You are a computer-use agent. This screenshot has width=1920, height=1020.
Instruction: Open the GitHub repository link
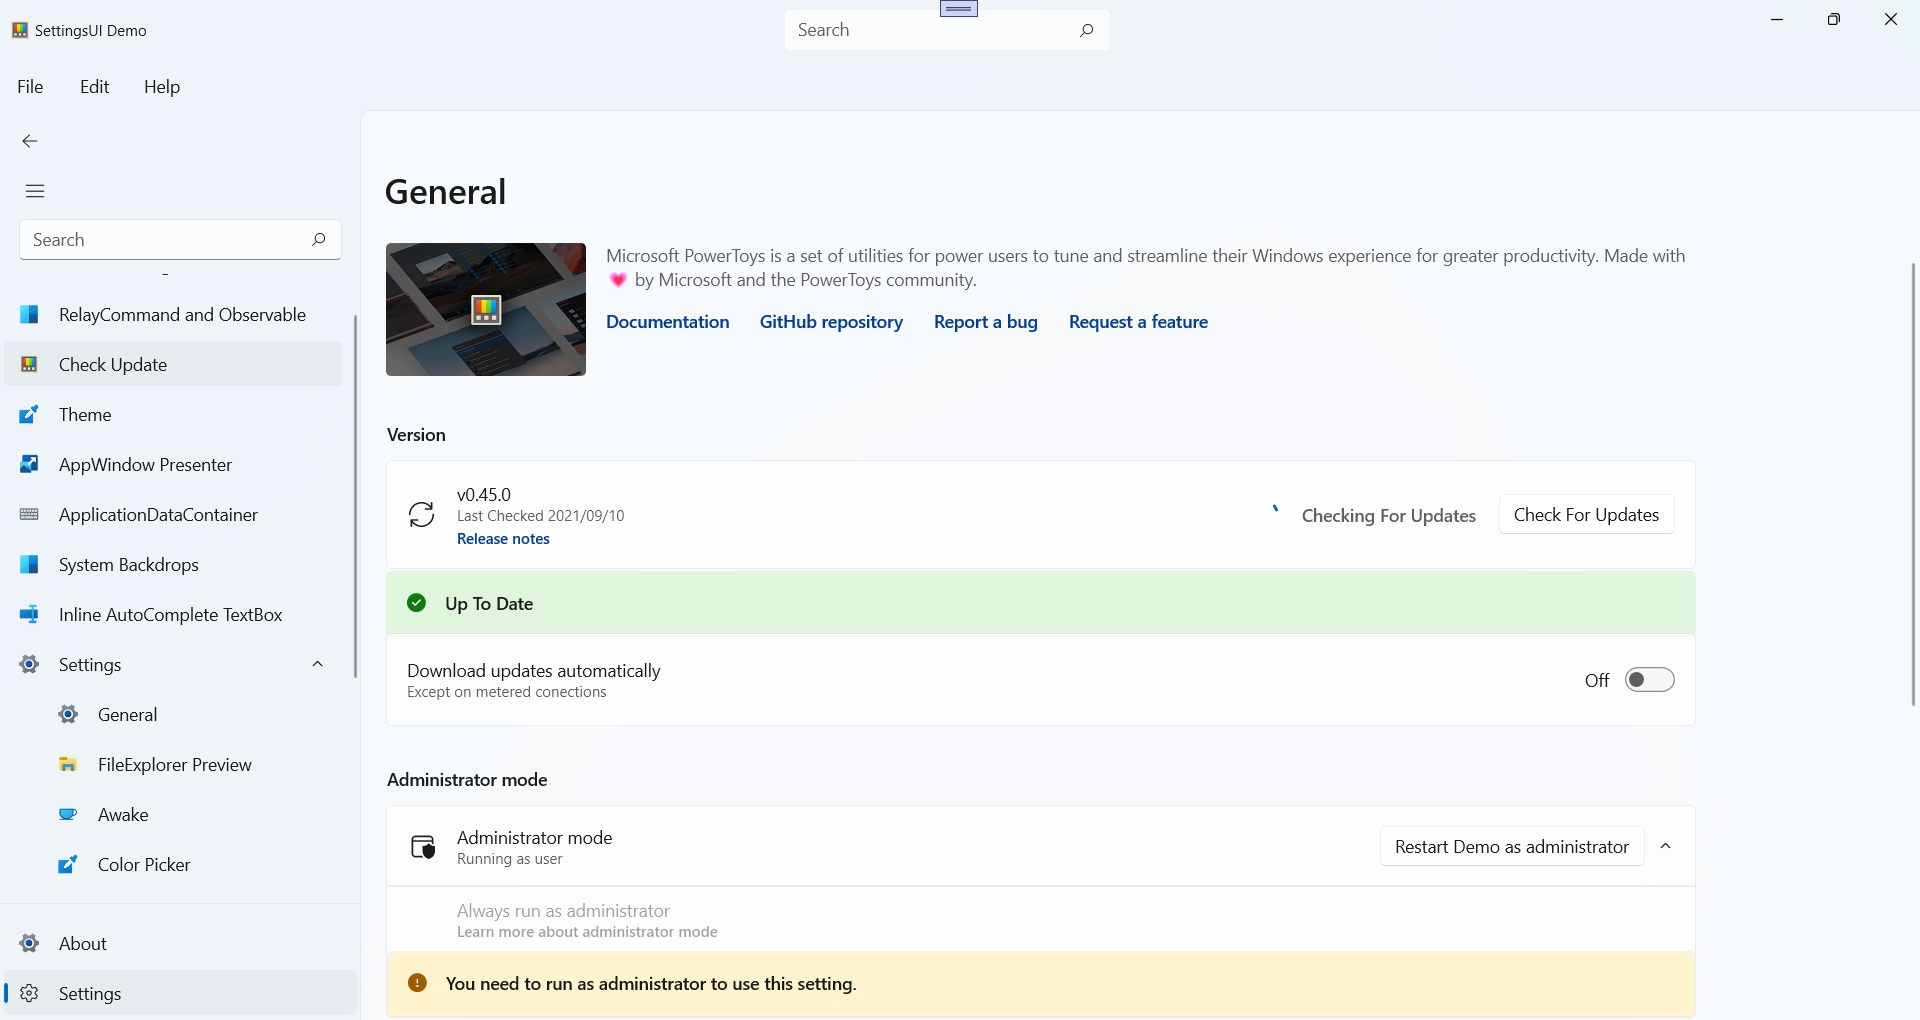831,322
